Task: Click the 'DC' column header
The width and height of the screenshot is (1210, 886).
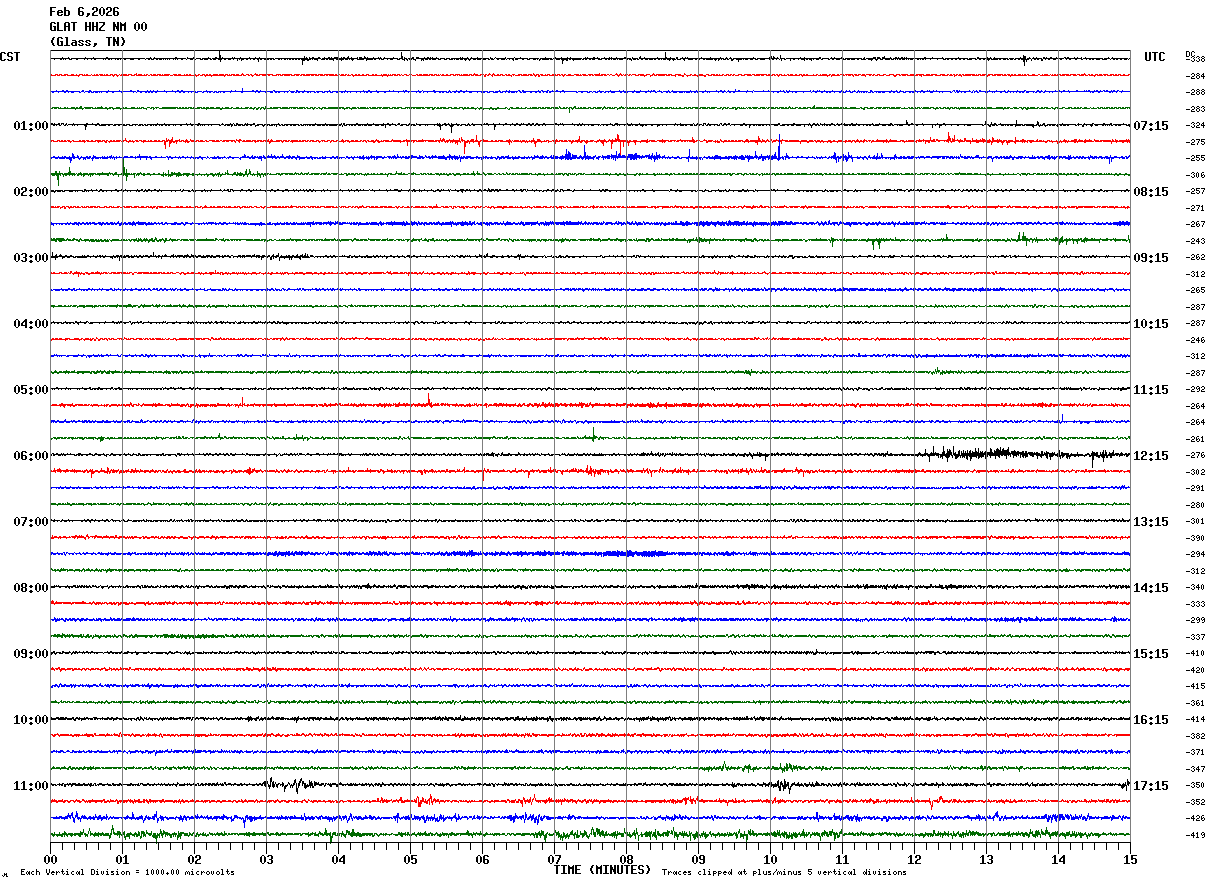Action: [x=1190, y=54]
